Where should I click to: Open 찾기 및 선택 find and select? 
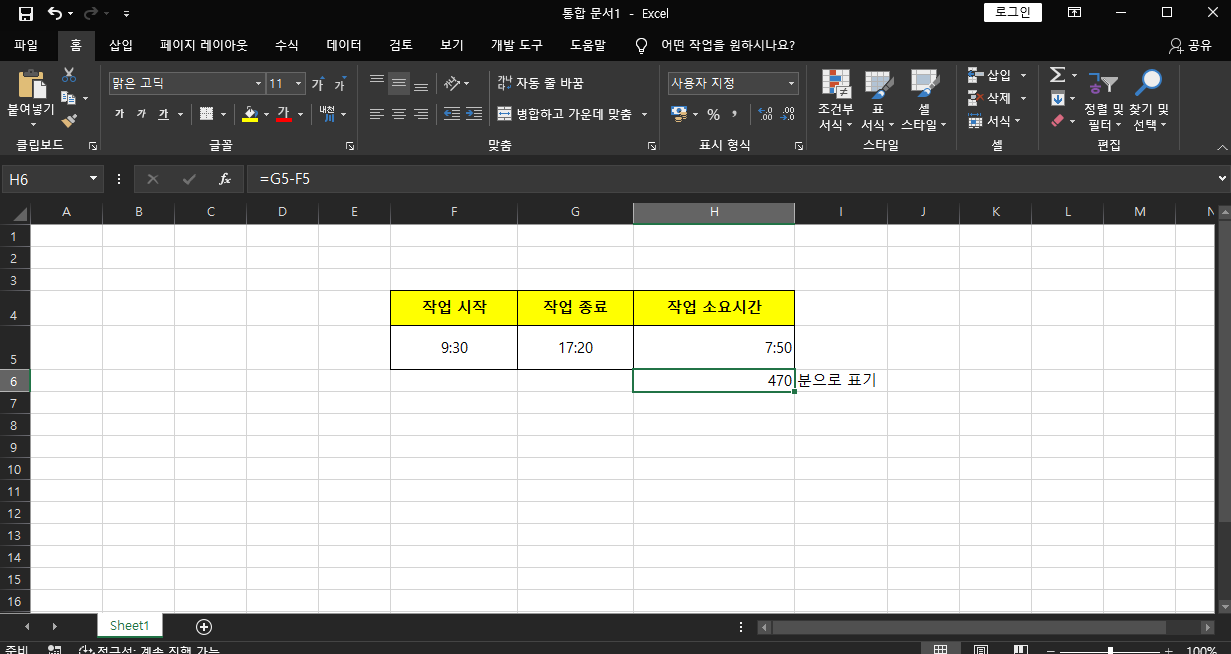point(1149,101)
